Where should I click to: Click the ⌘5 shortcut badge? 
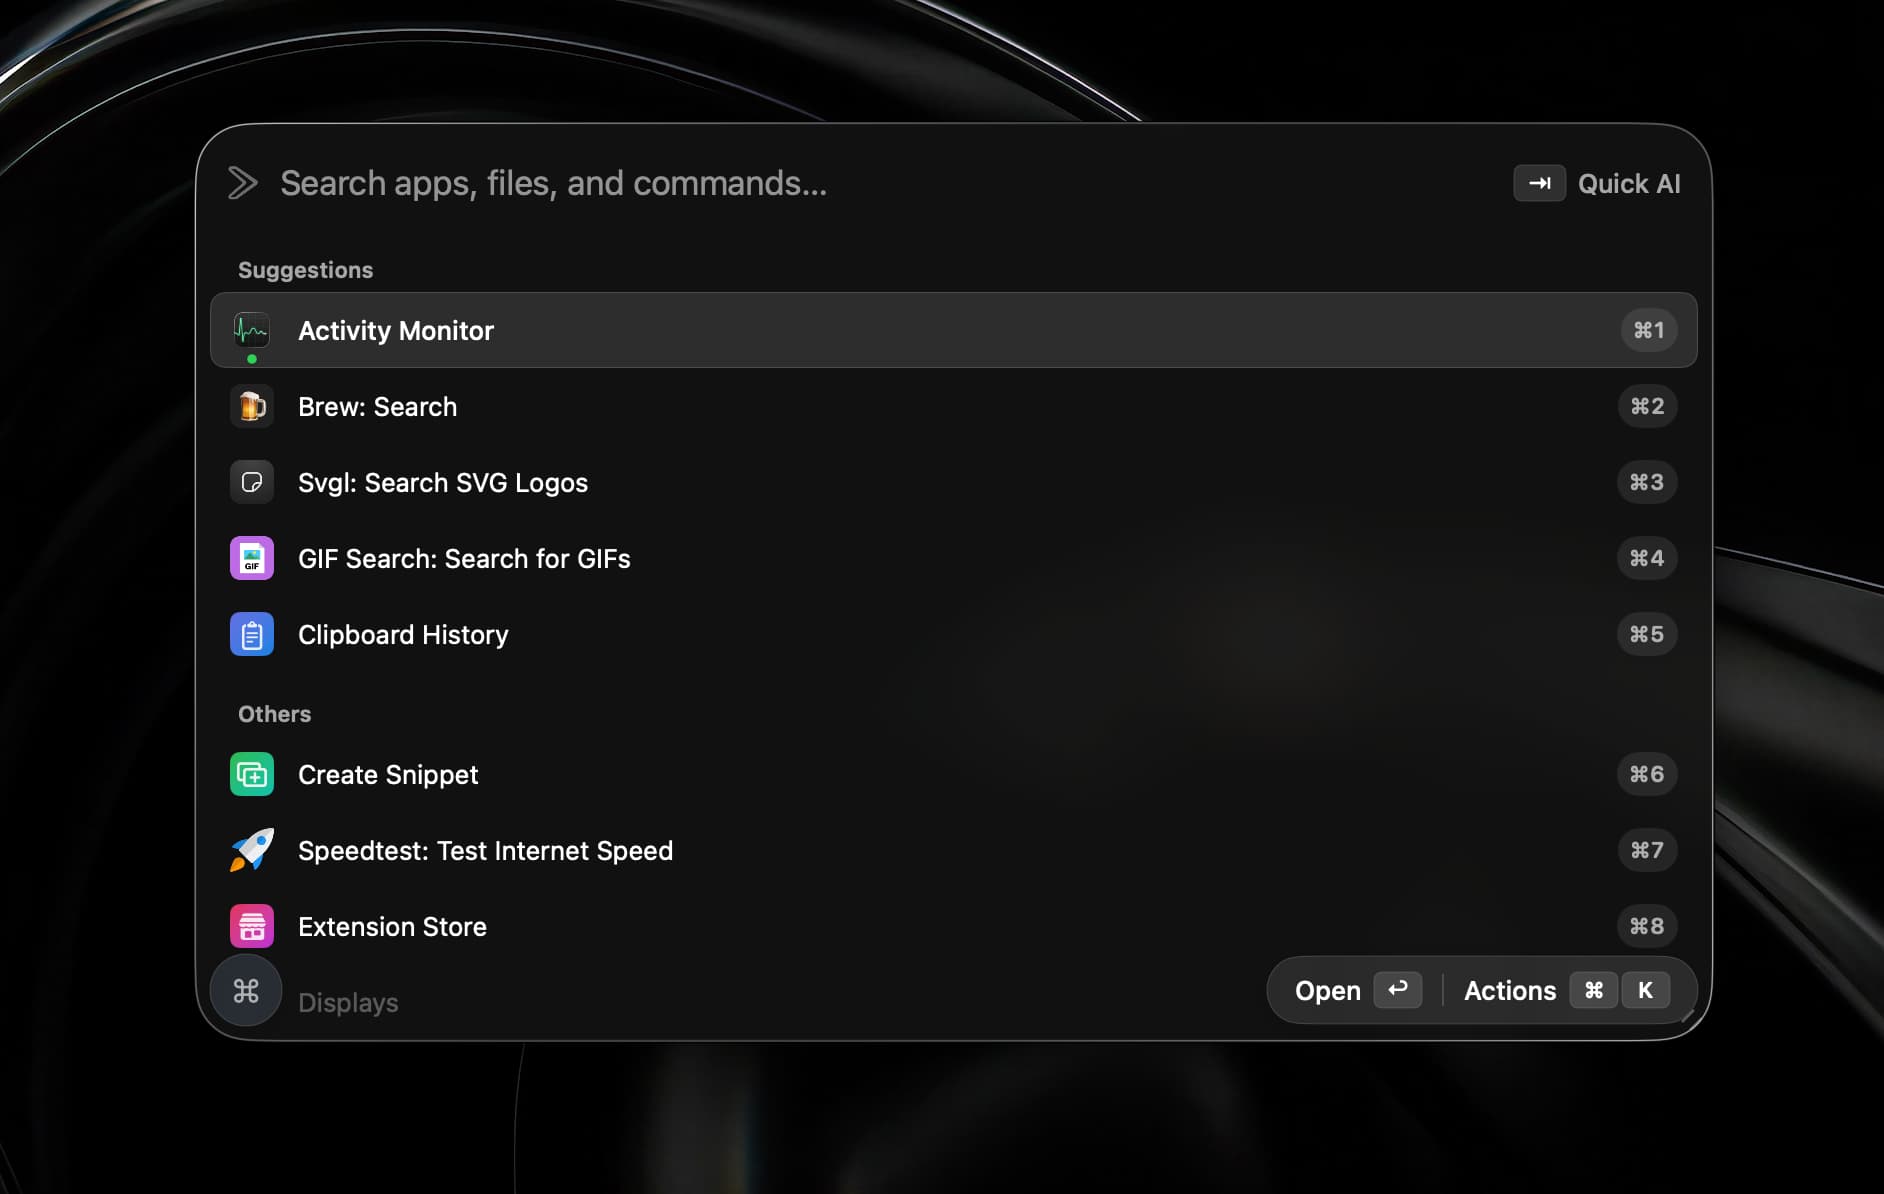1647,634
